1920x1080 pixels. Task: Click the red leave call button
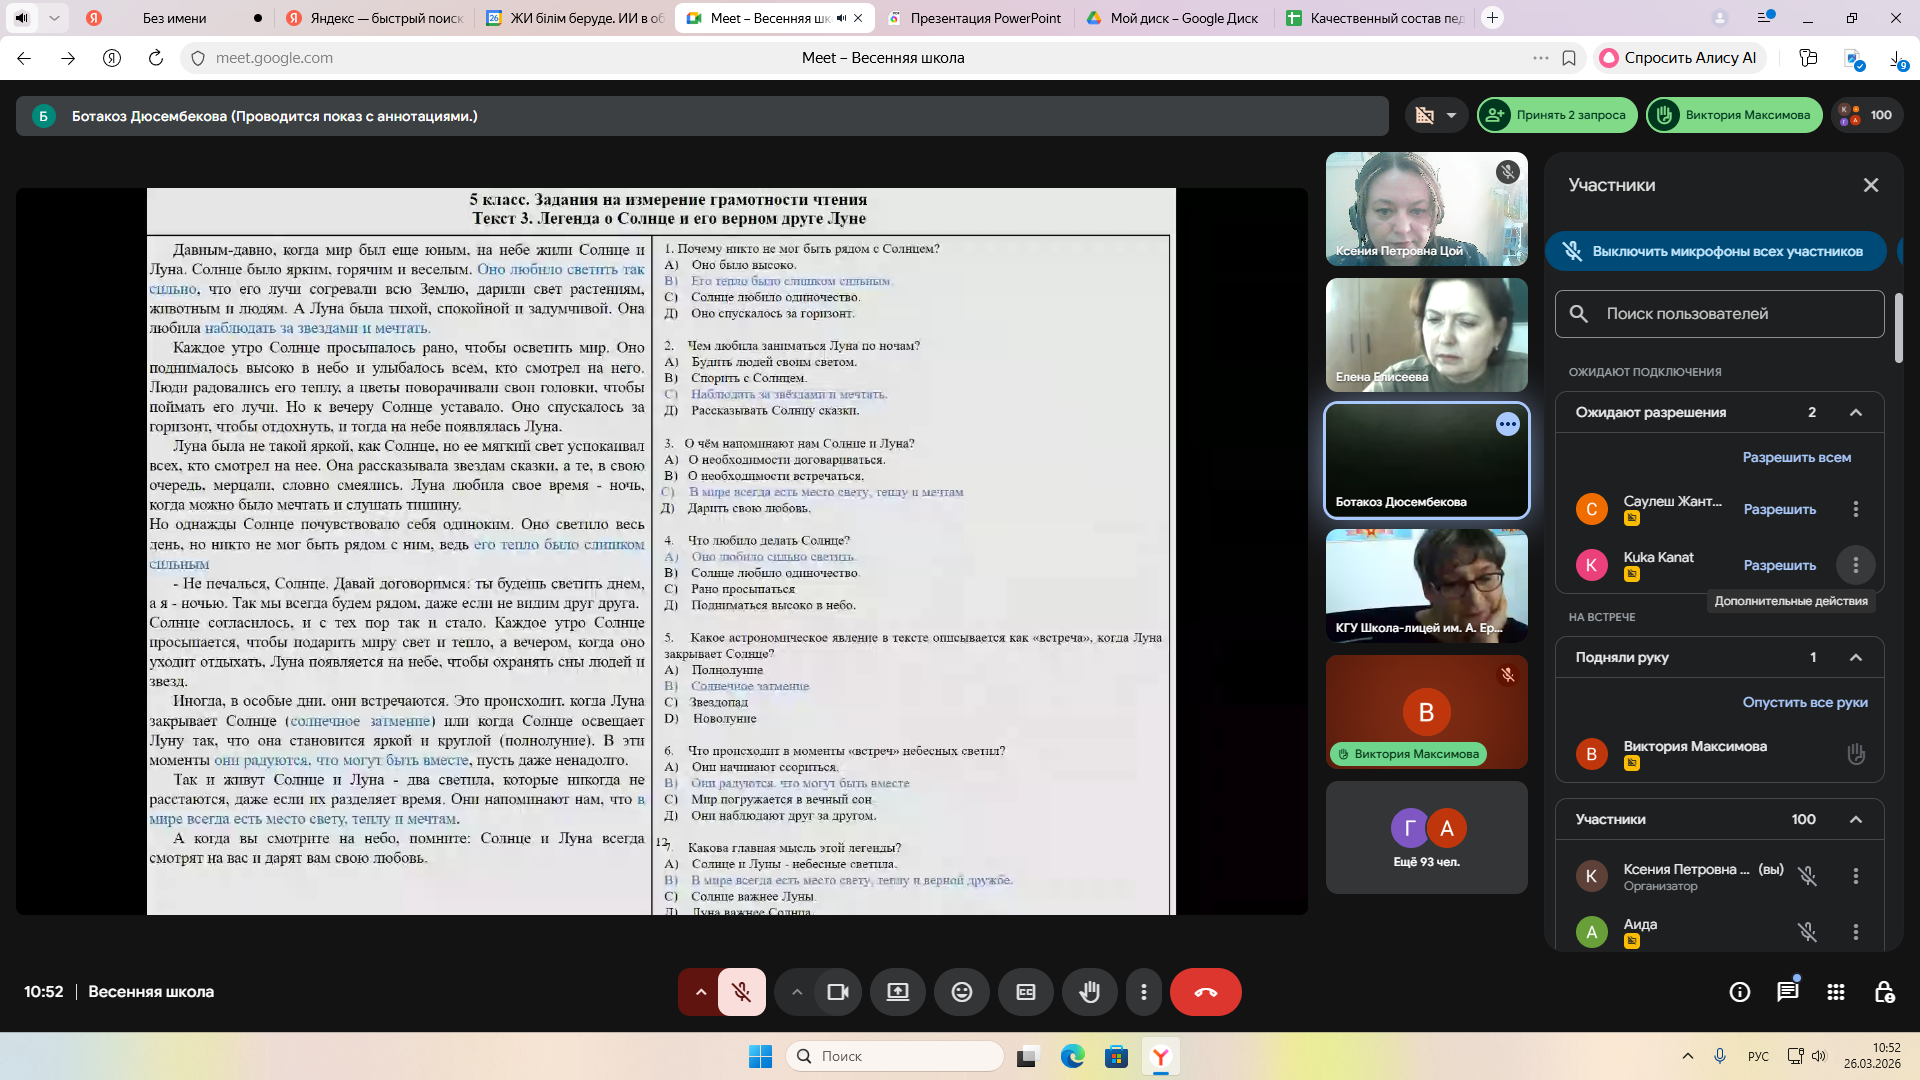point(1205,992)
